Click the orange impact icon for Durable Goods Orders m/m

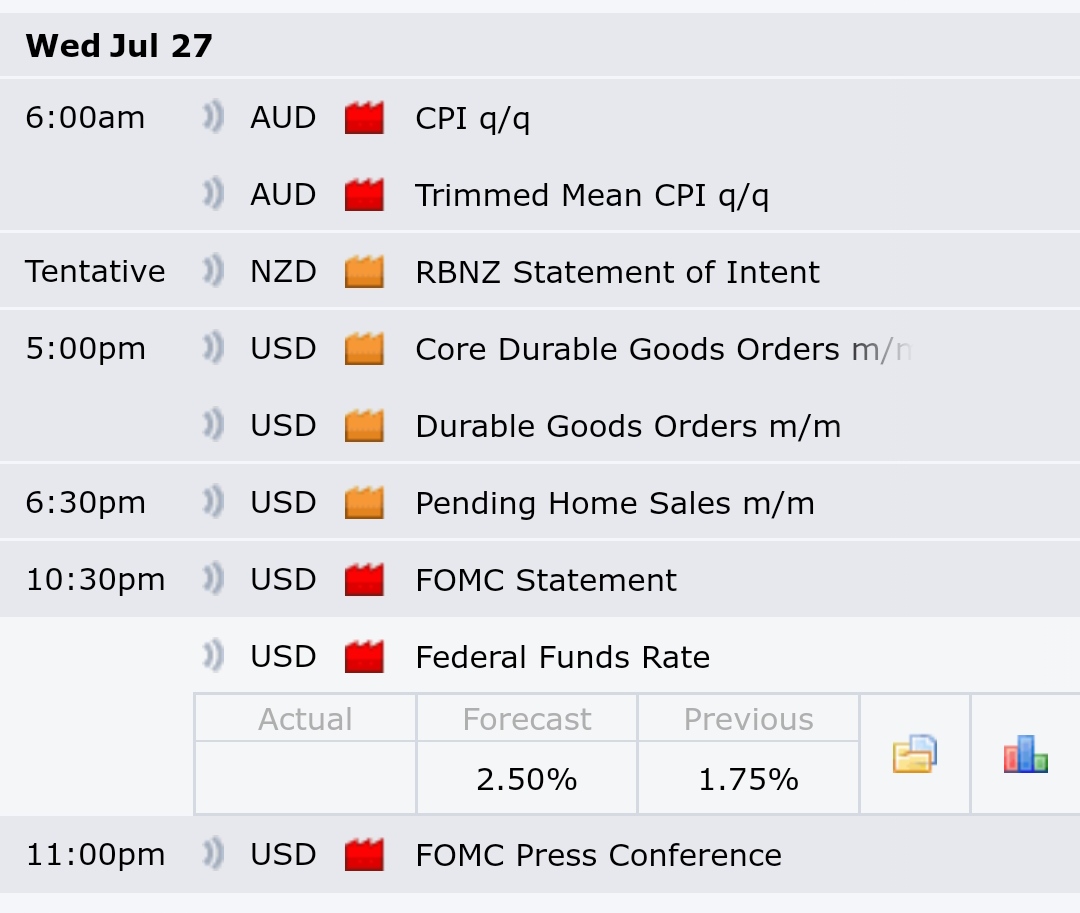364,426
